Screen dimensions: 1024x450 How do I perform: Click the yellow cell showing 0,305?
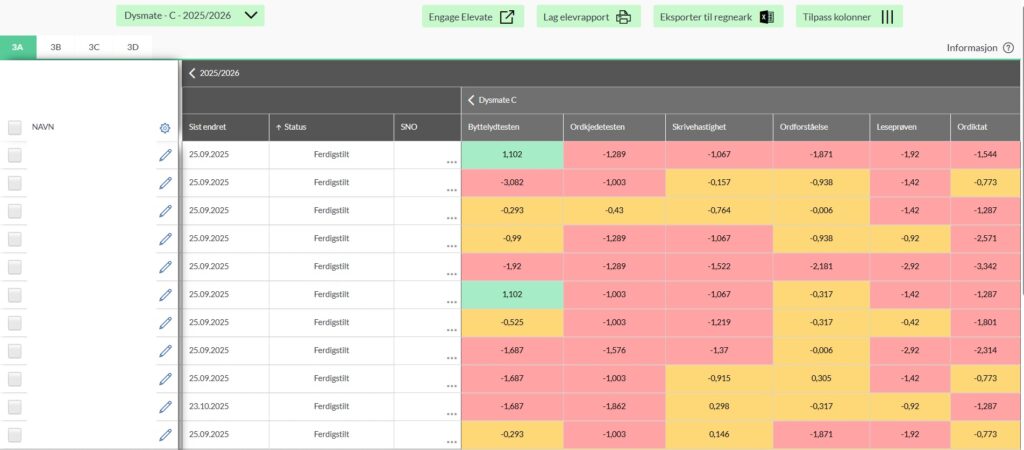pyautogui.click(x=821, y=379)
